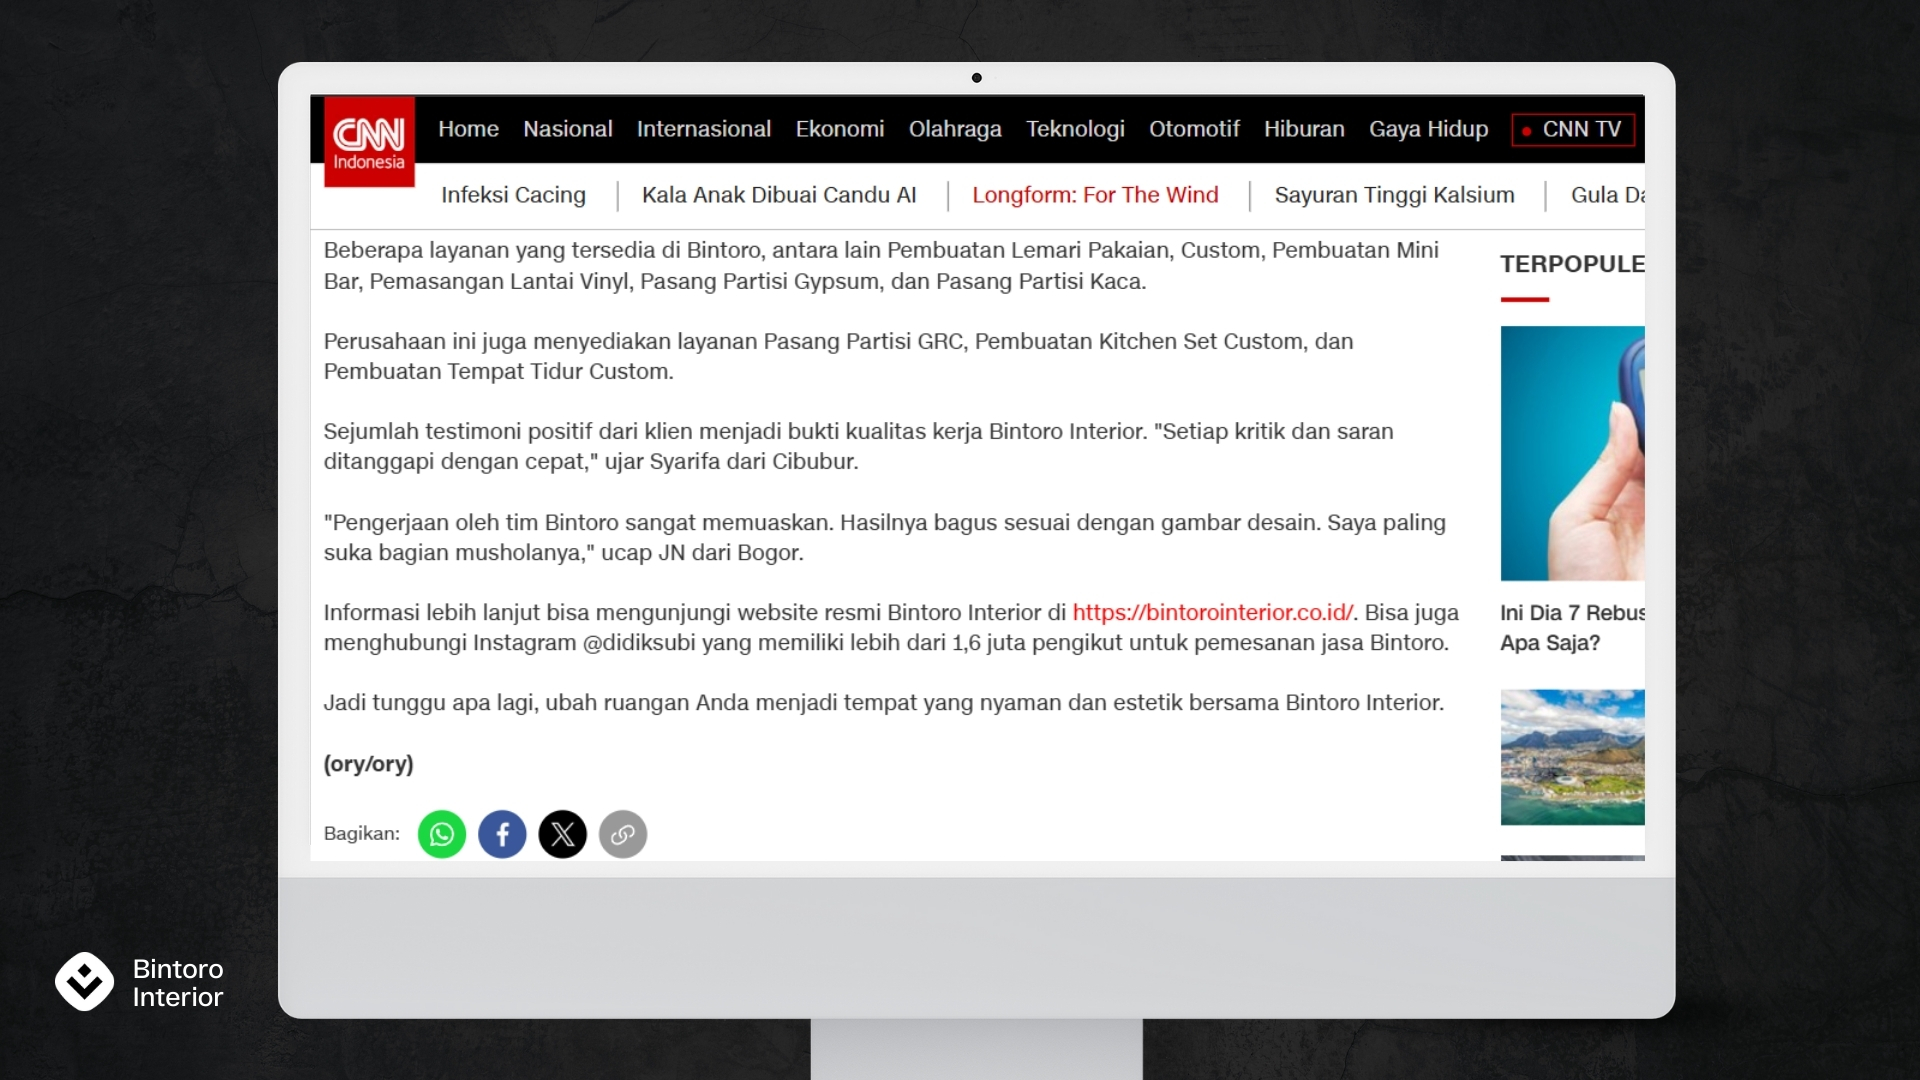Screen dimensions: 1920x1080
Task: Share article on X icon
Action: [x=563, y=834]
